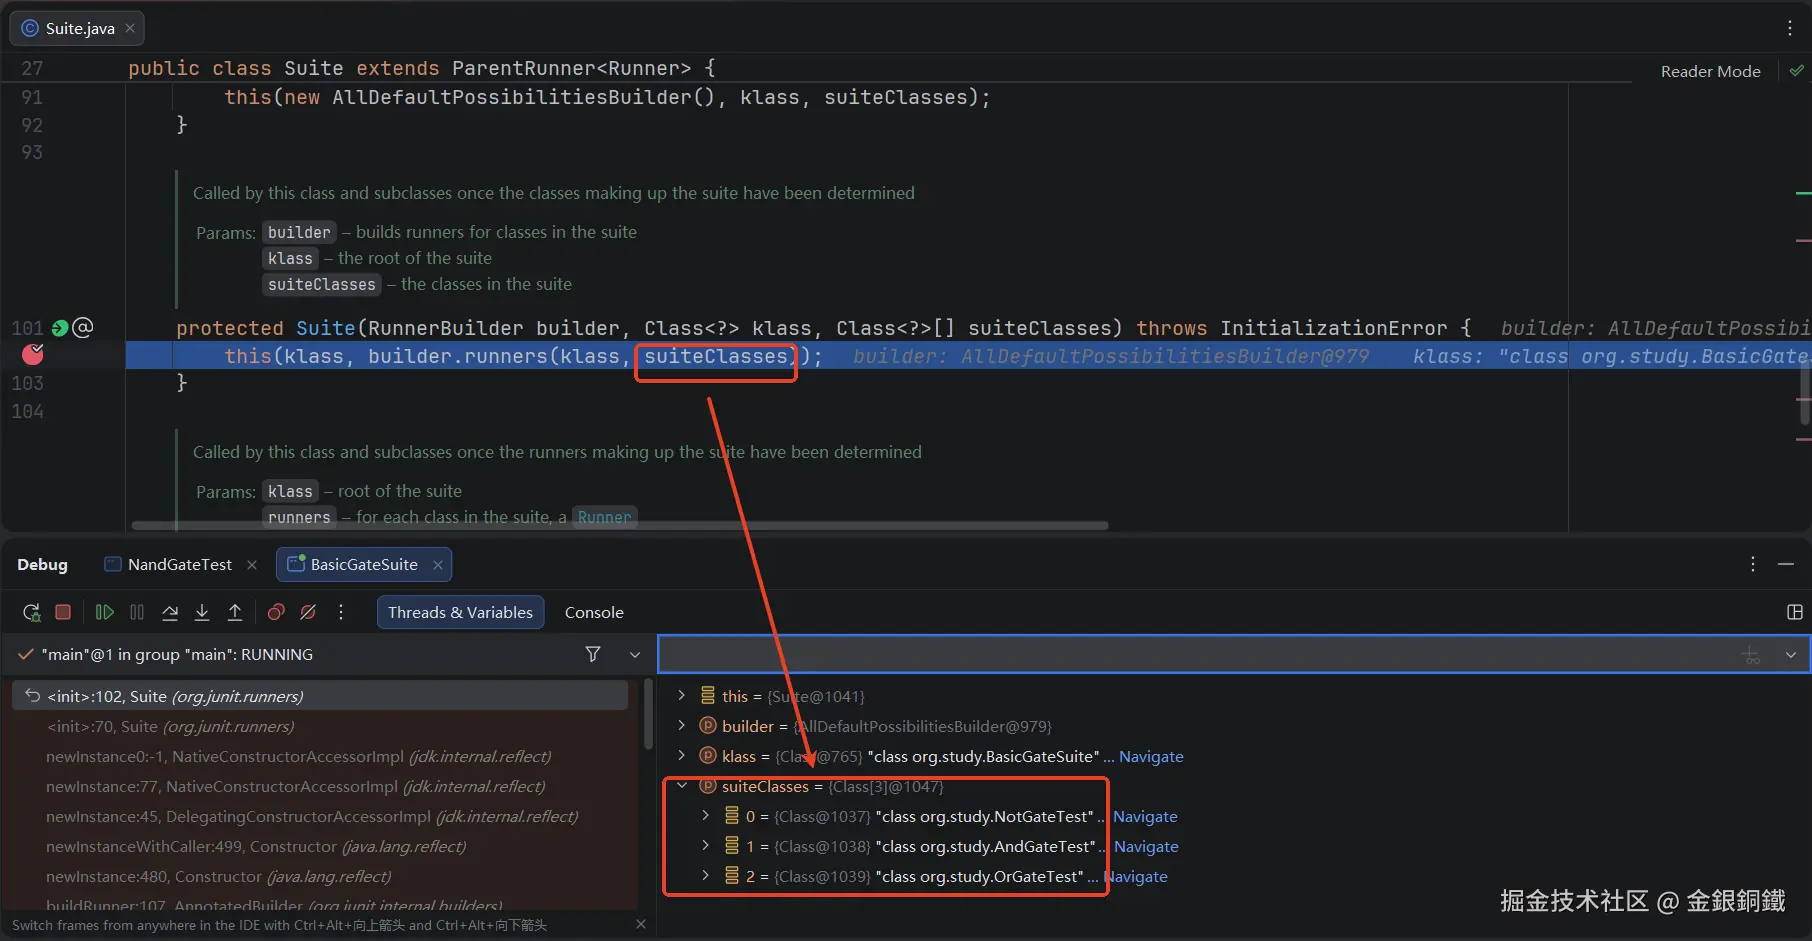Expand suiteClasses element 1 AndGateTest

click(x=706, y=846)
